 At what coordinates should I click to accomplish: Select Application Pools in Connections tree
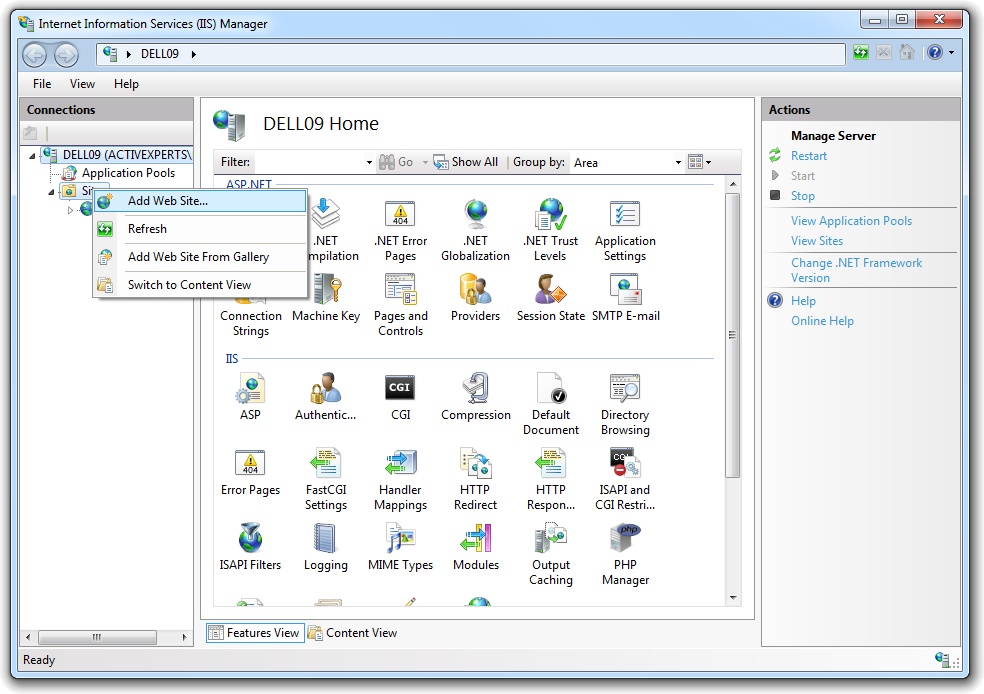[x=128, y=173]
